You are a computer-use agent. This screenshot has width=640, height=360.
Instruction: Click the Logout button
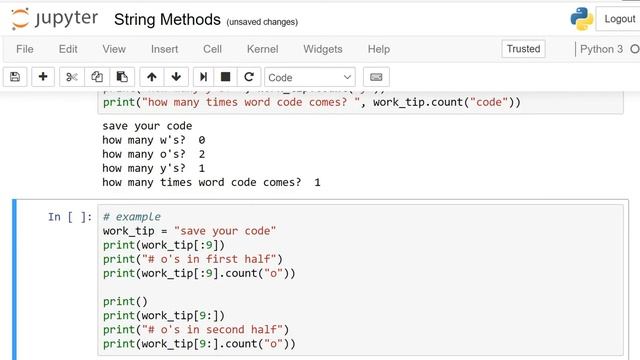619,19
